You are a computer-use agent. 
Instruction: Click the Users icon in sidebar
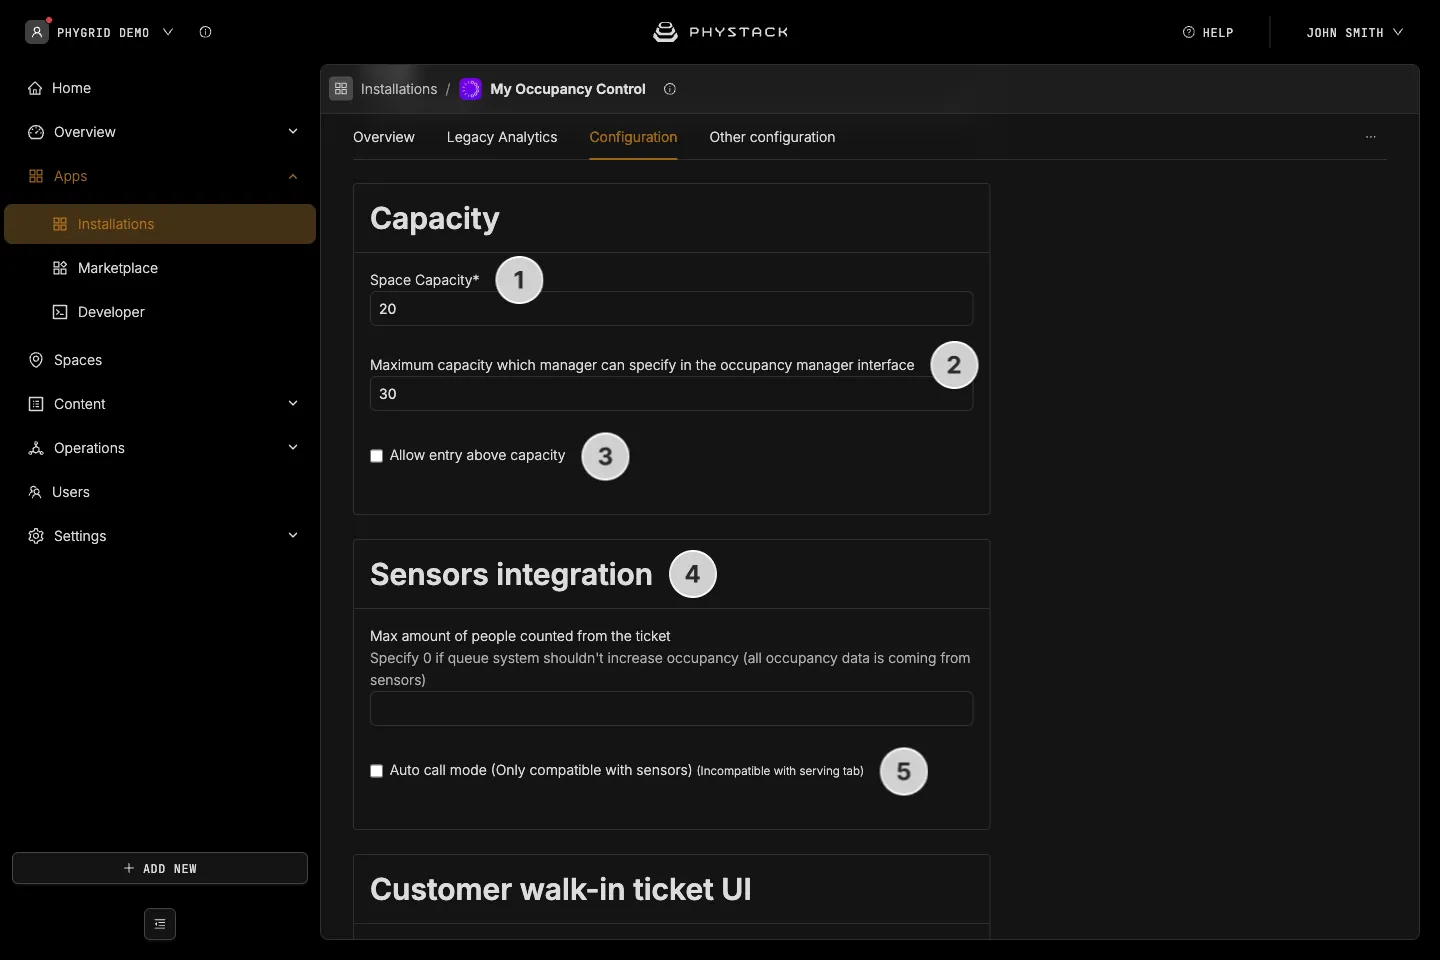coord(35,492)
